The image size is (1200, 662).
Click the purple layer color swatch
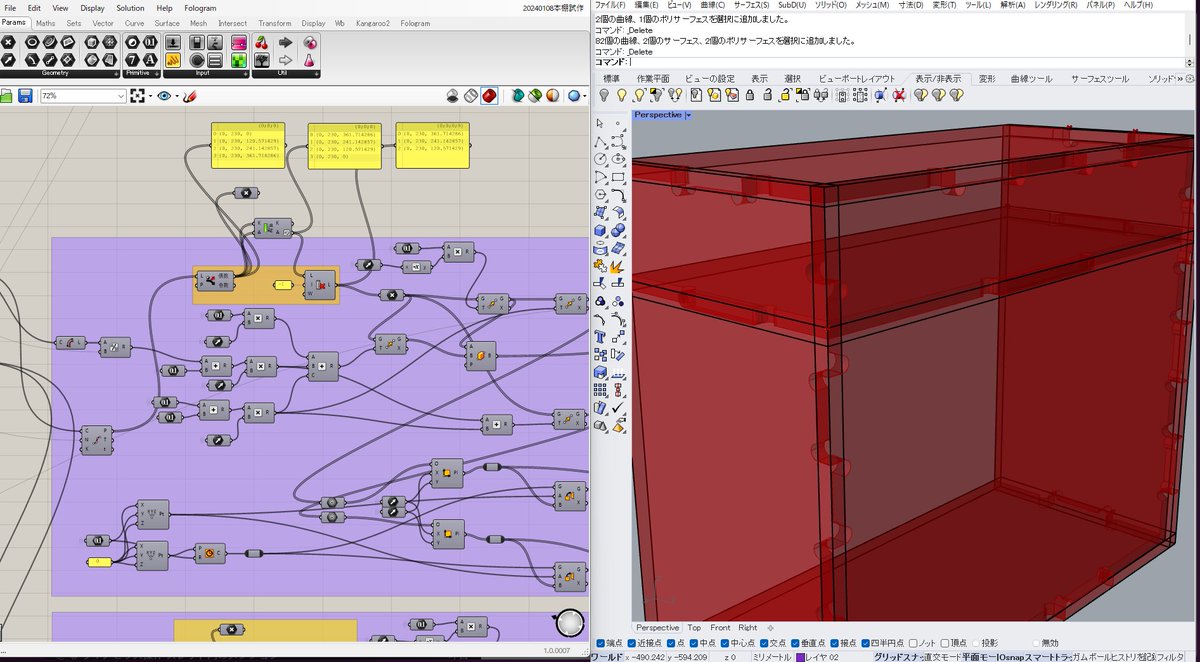(802, 657)
